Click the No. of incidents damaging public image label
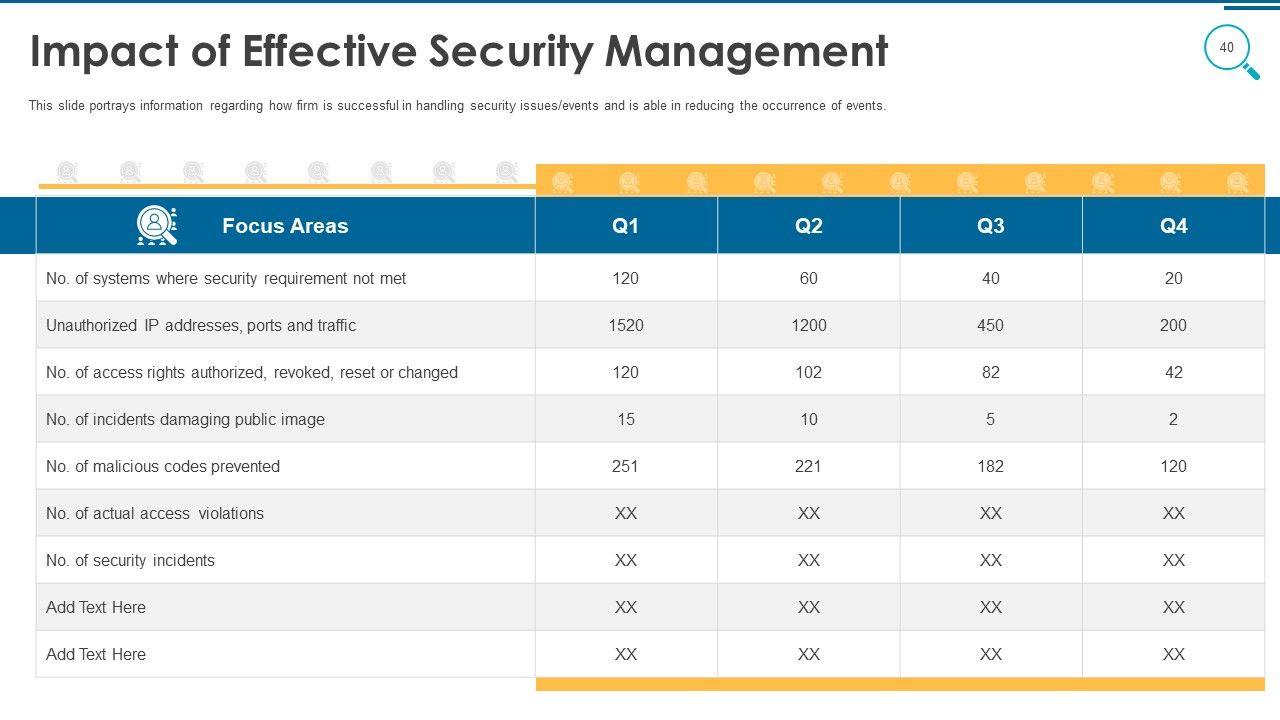 point(185,419)
